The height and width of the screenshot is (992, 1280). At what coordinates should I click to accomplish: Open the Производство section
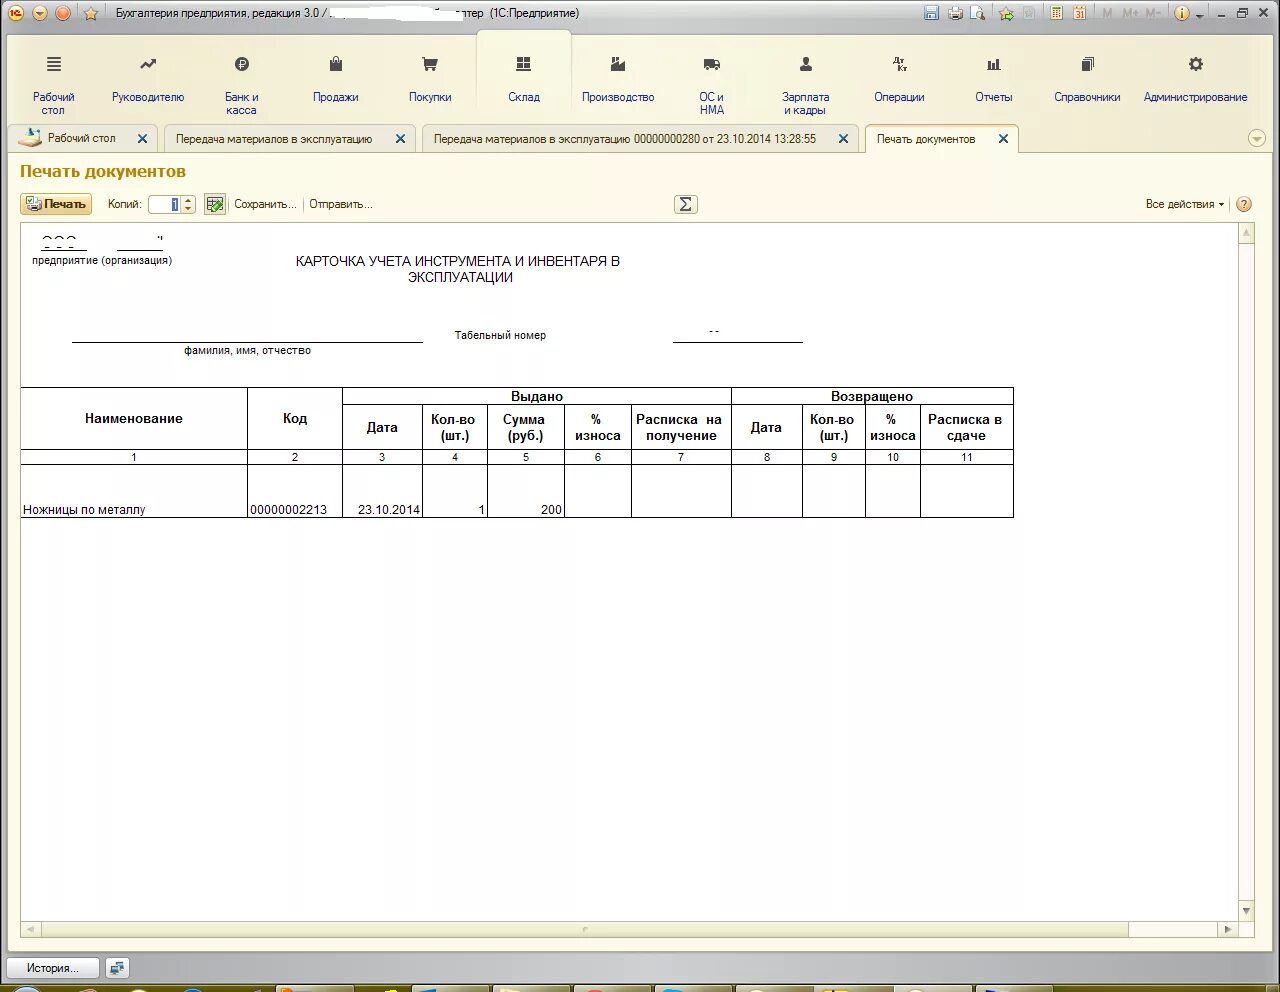point(618,80)
